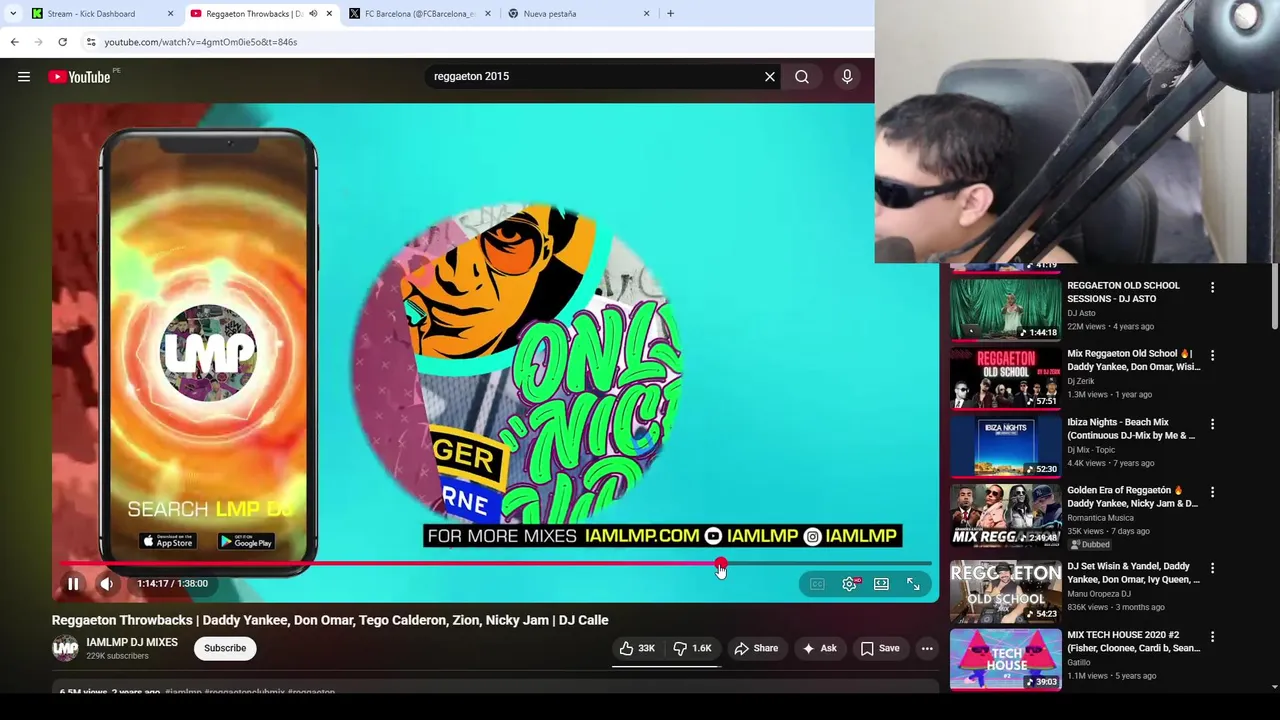Open options for Mix Reggaeton Old School

click(1212, 355)
